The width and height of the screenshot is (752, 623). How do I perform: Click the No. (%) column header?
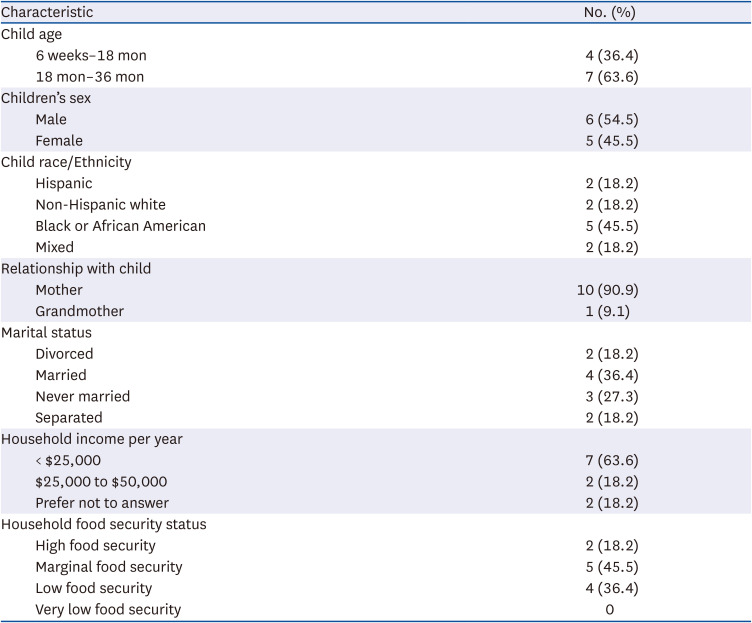coord(609,13)
